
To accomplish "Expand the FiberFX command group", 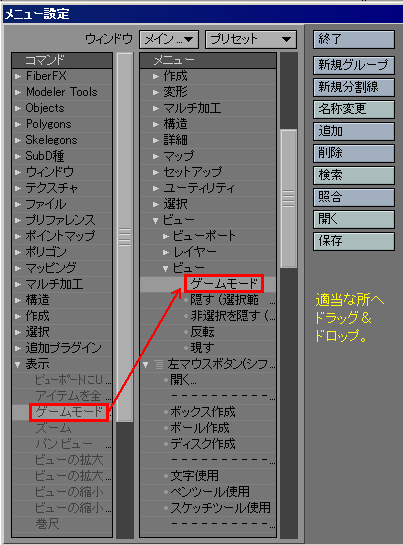I will [x=18, y=76].
